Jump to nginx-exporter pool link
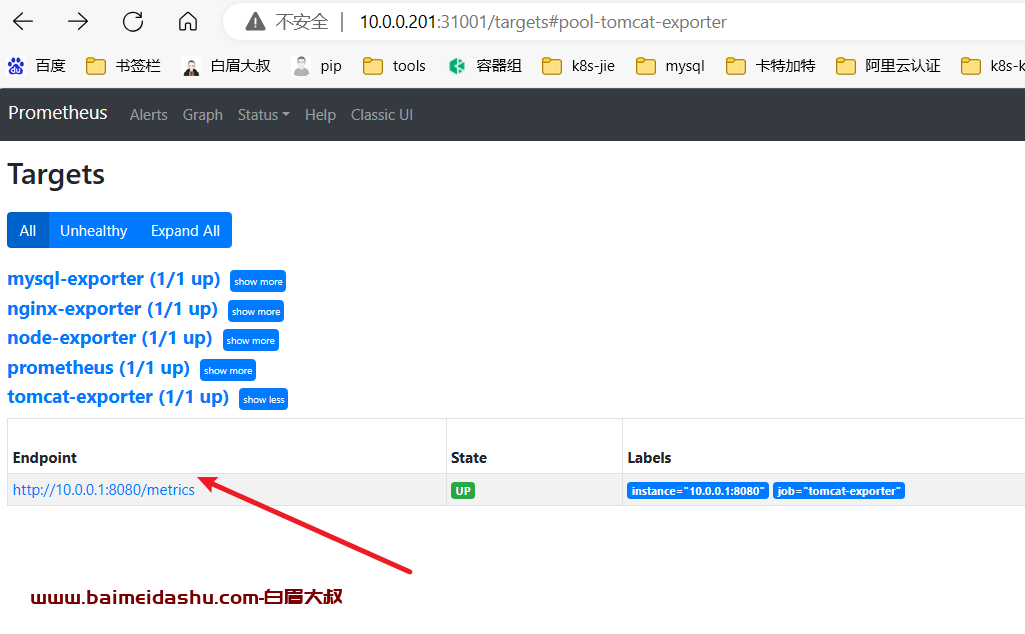 [x=112, y=309]
